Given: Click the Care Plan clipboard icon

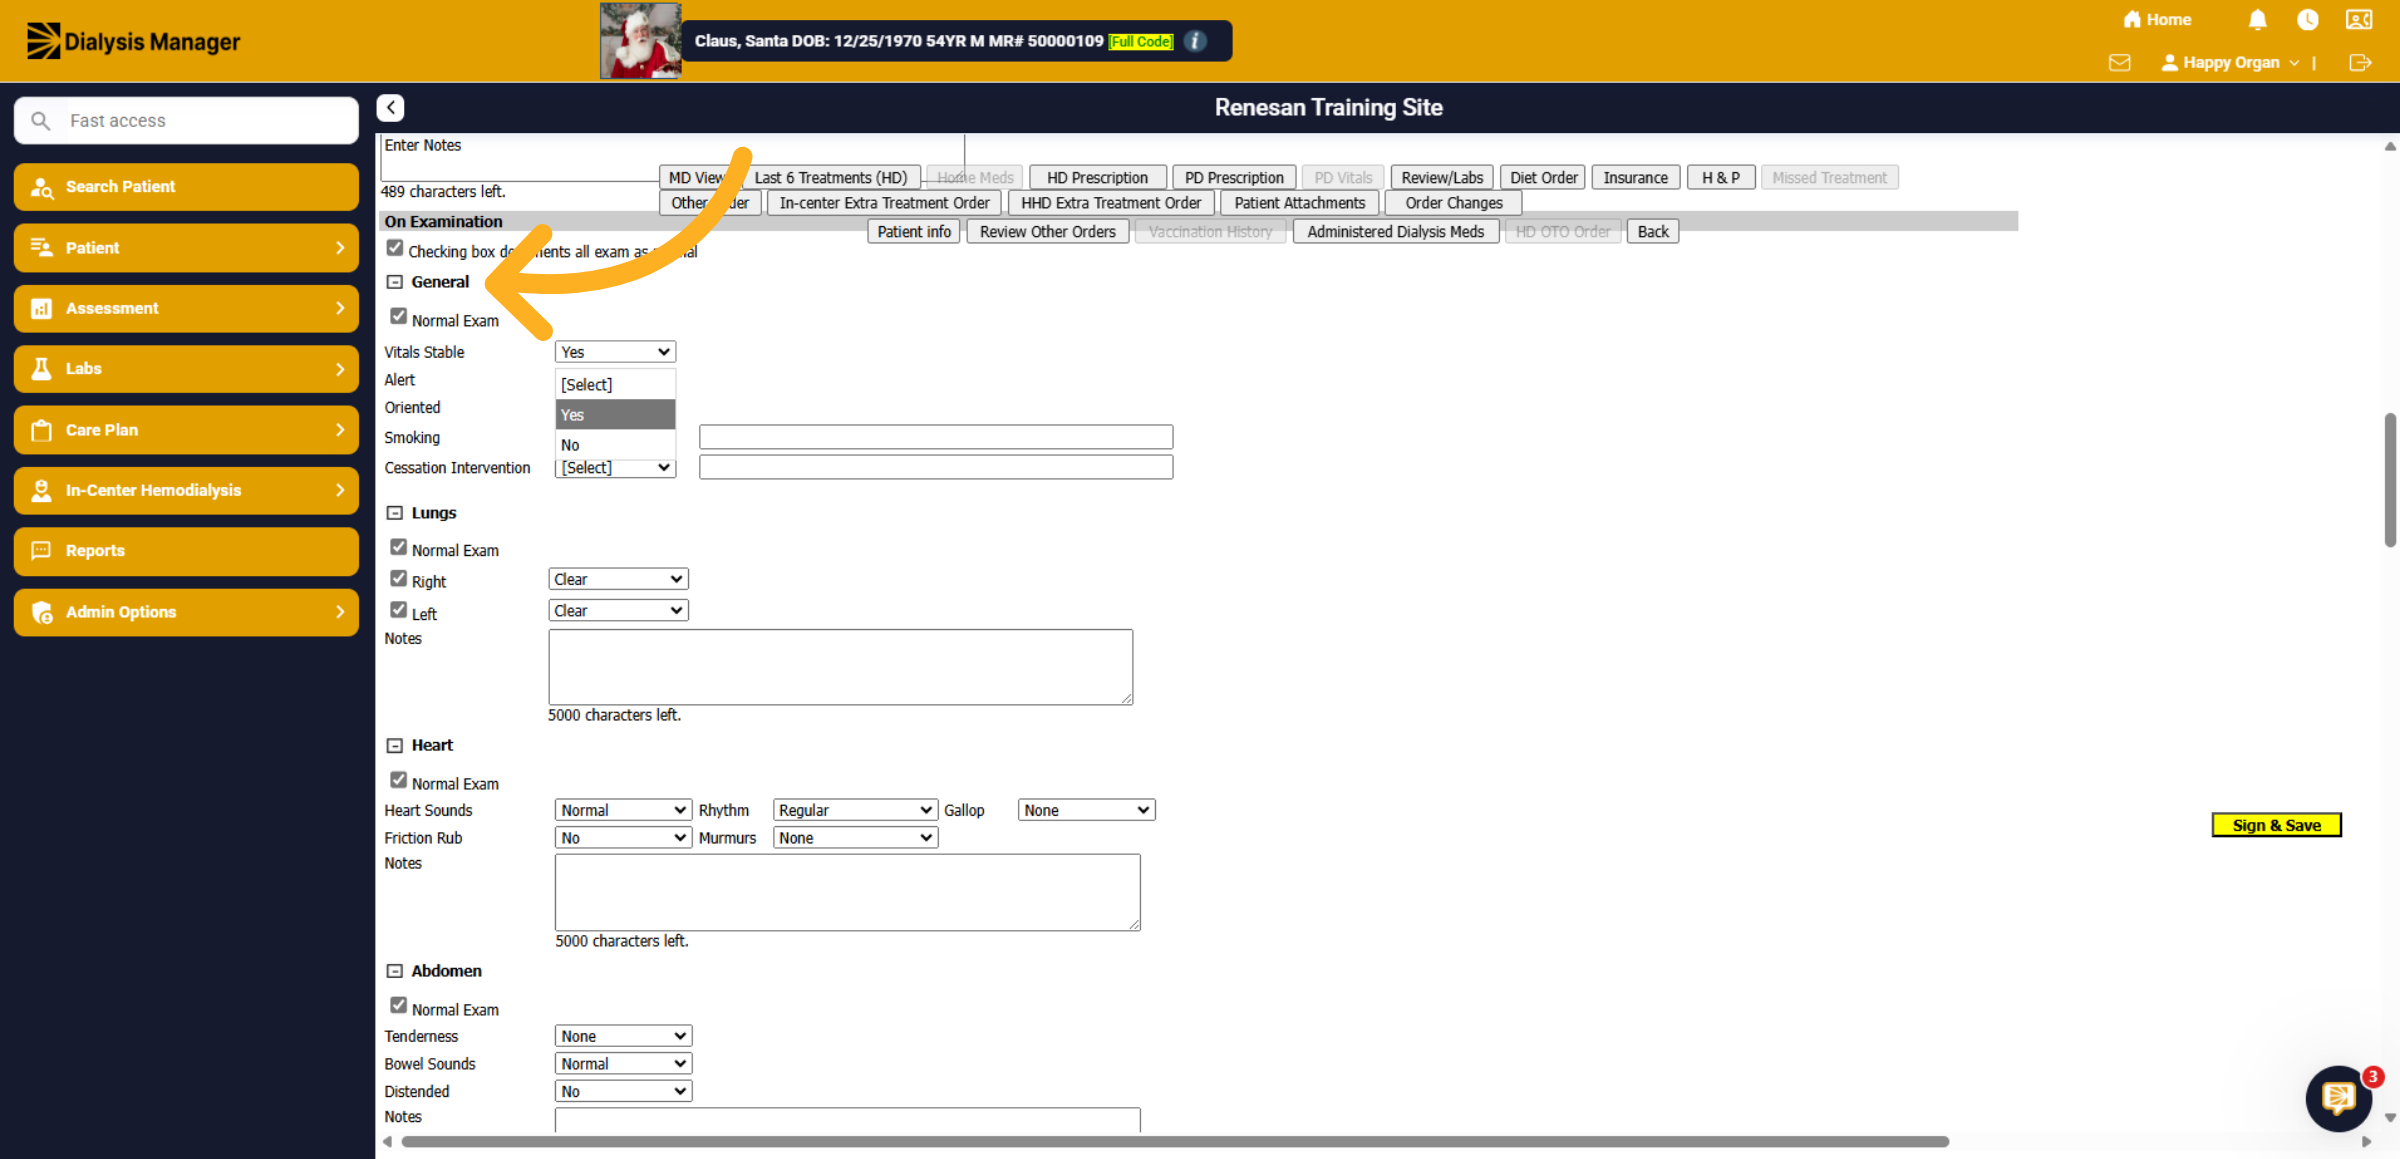Looking at the screenshot, I should click(x=41, y=430).
